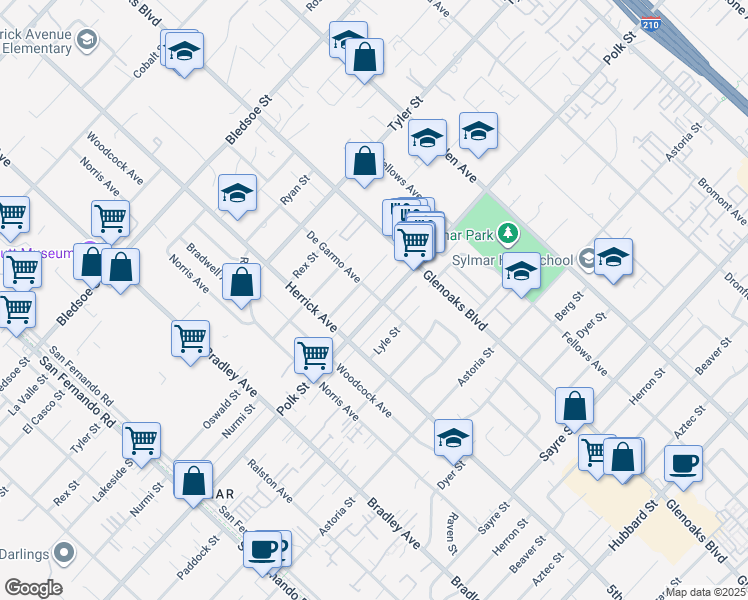Select the school marker next to the Tyler St label
The width and height of the screenshot is (748, 600).
[427, 141]
